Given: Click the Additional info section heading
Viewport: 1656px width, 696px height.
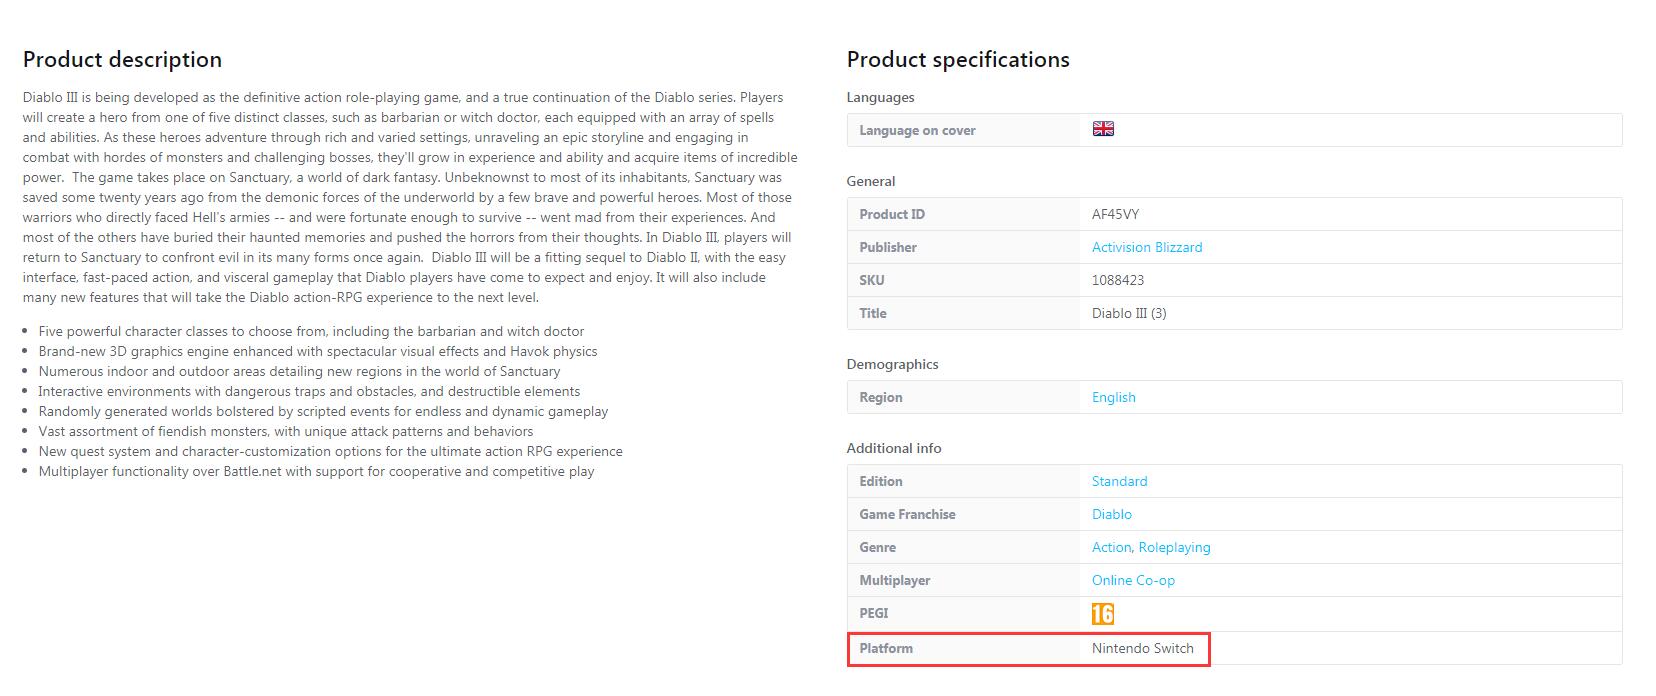Looking at the screenshot, I should (x=893, y=448).
